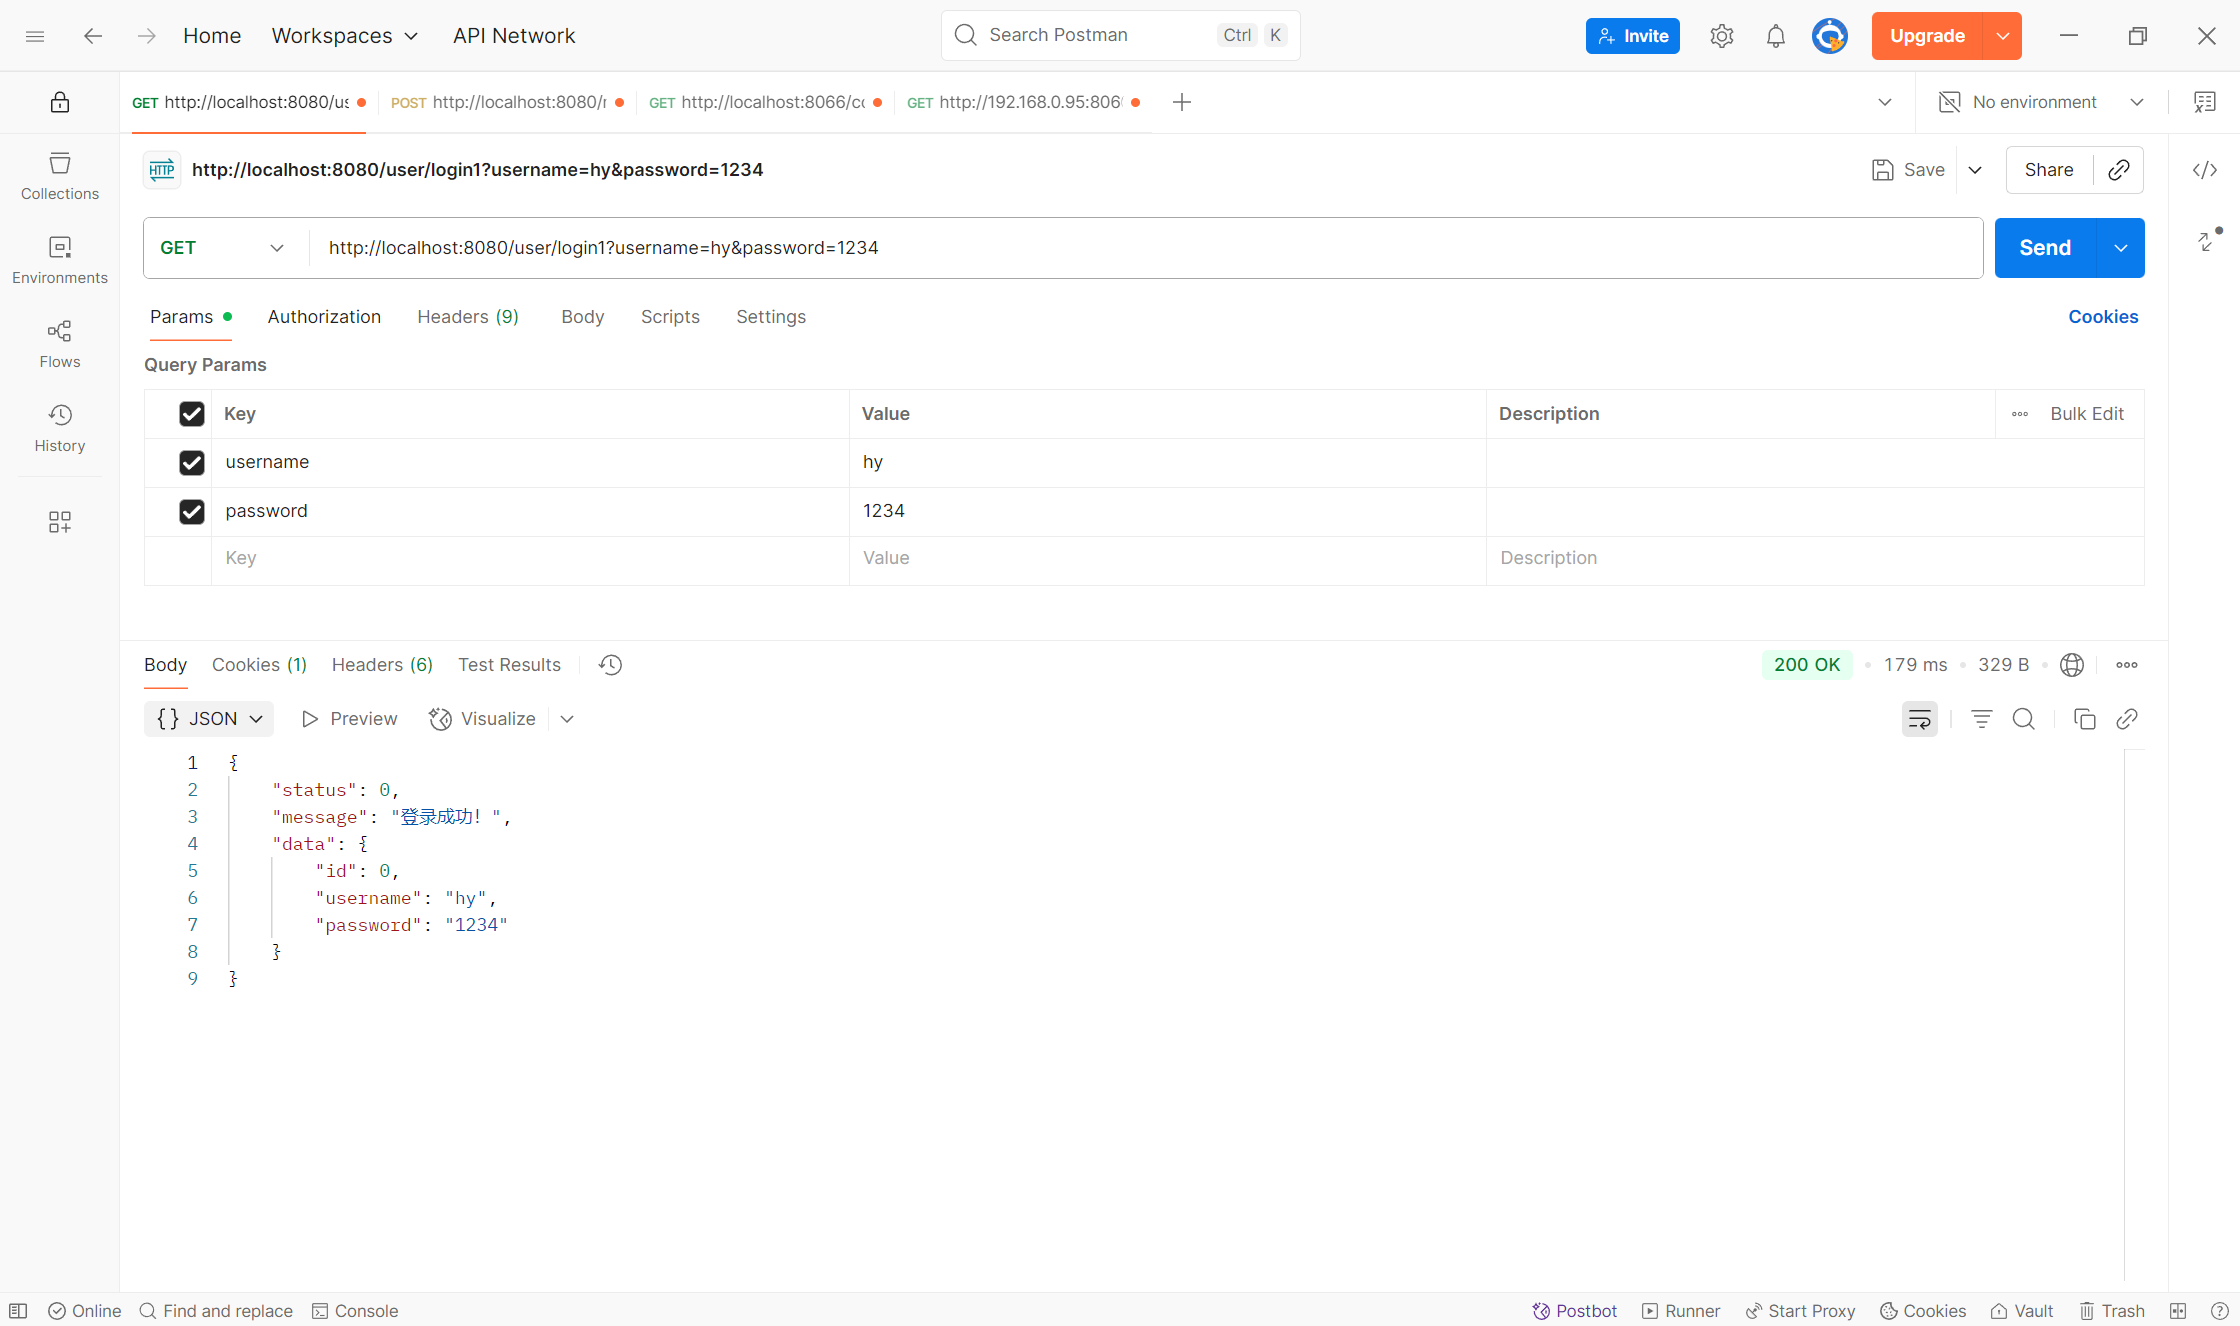Open the No environment selector
Image resolution: width=2240 pixels, height=1326 pixels.
(x=2043, y=102)
